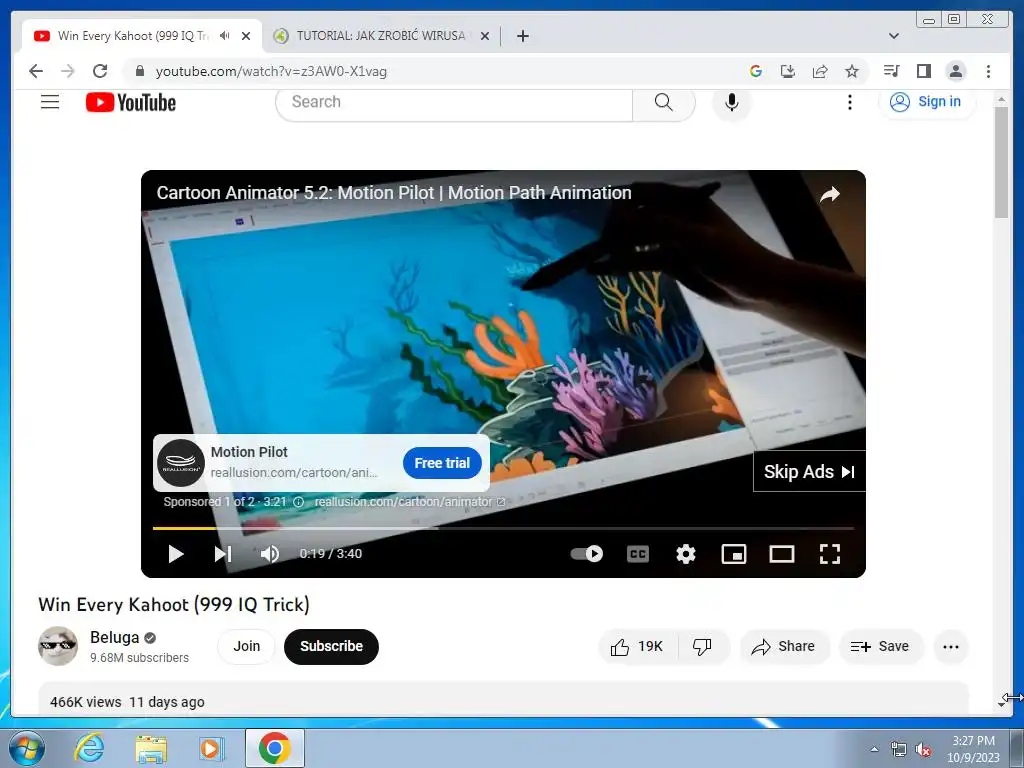Bookmark this page with star

pos(852,71)
